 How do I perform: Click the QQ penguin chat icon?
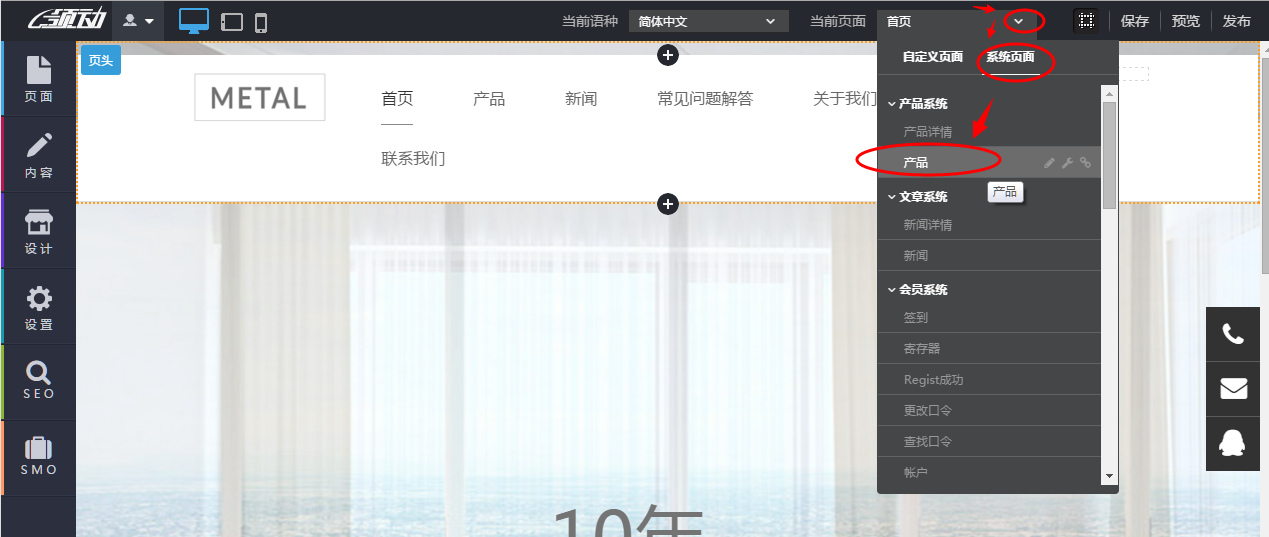click(x=1233, y=443)
